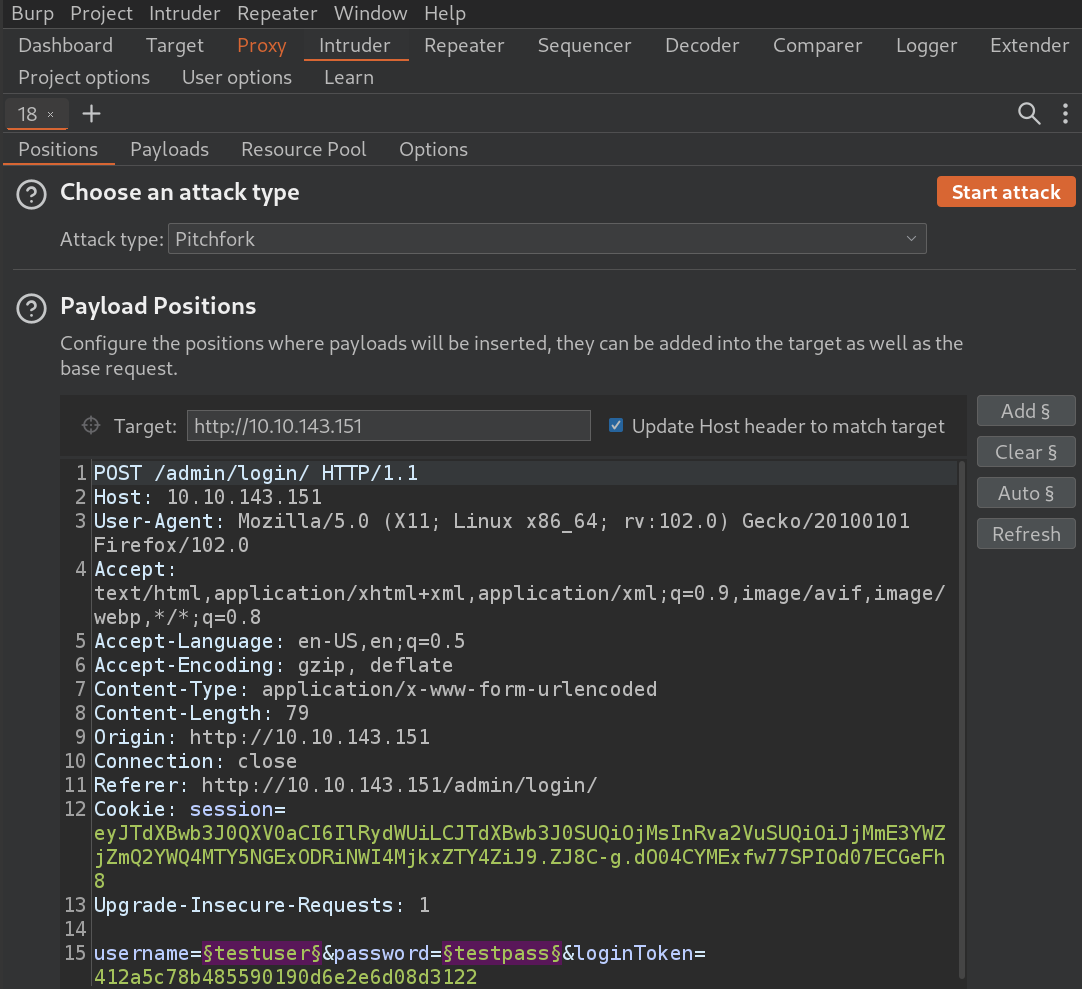Click the target crosshair icon
Viewport: 1082px width, 989px height.
click(x=91, y=425)
